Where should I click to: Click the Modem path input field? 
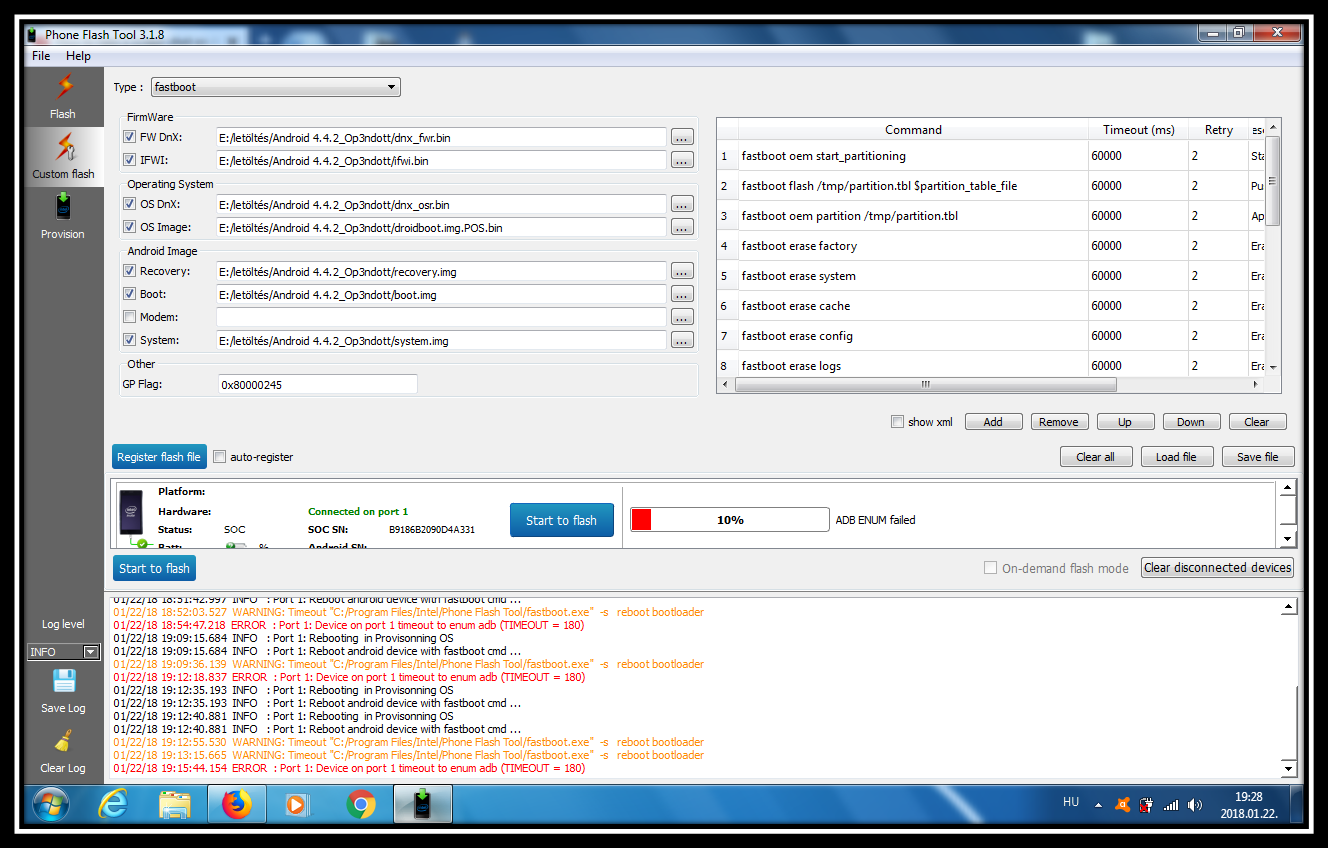(x=441, y=317)
